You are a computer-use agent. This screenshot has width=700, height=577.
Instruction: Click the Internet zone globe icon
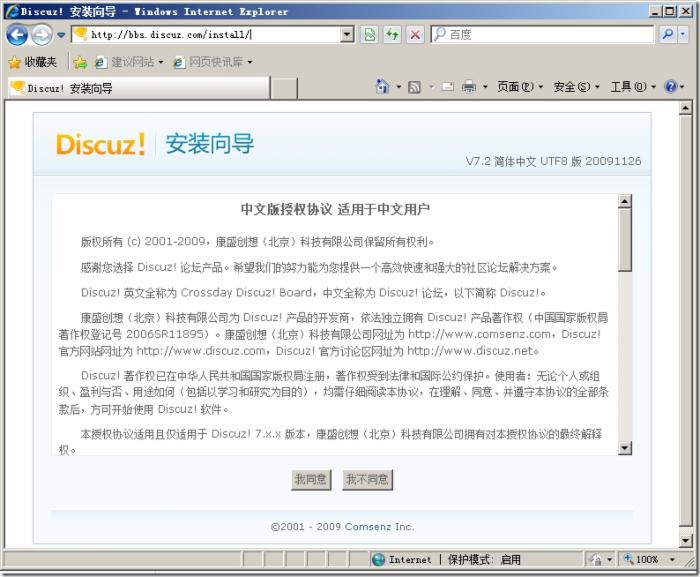tap(378, 560)
